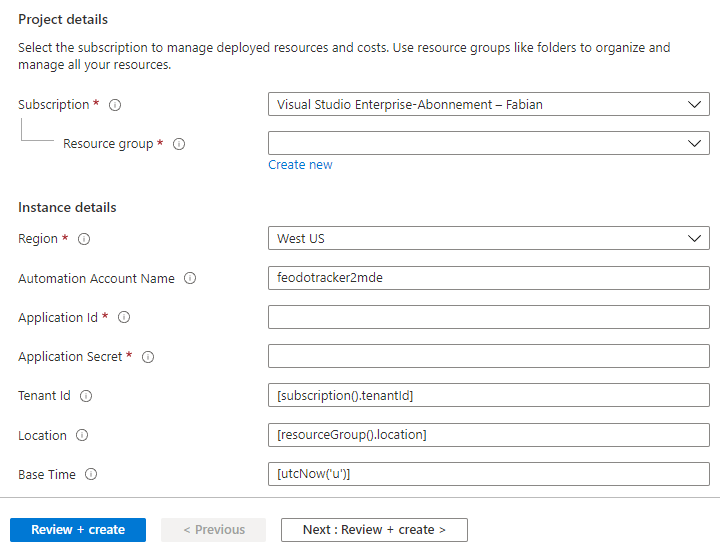The width and height of the screenshot is (720, 556).
Task: Click info icon beside Location label
Action: [82, 436]
